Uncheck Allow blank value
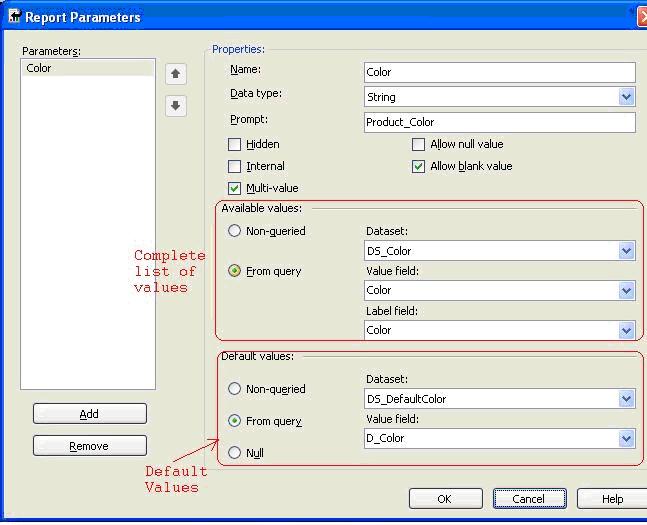The width and height of the screenshot is (647, 525). (x=418, y=166)
